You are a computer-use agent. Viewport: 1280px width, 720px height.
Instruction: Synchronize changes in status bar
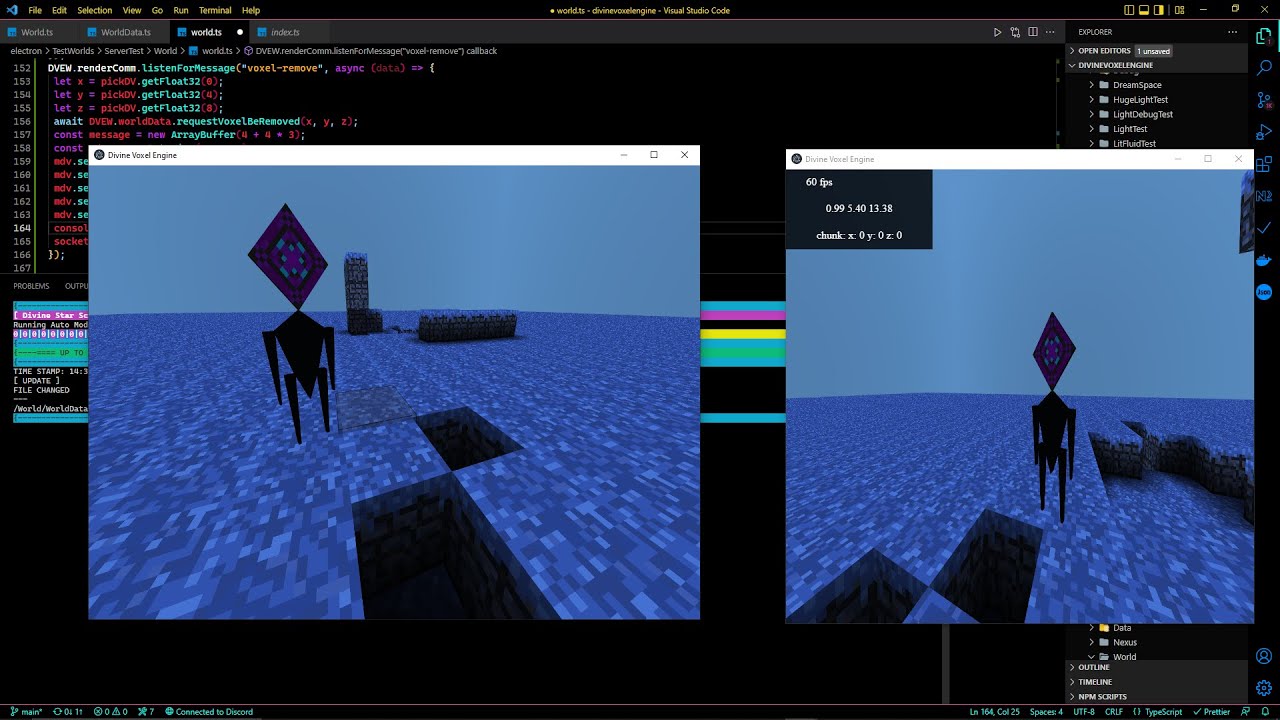(x=68, y=712)
